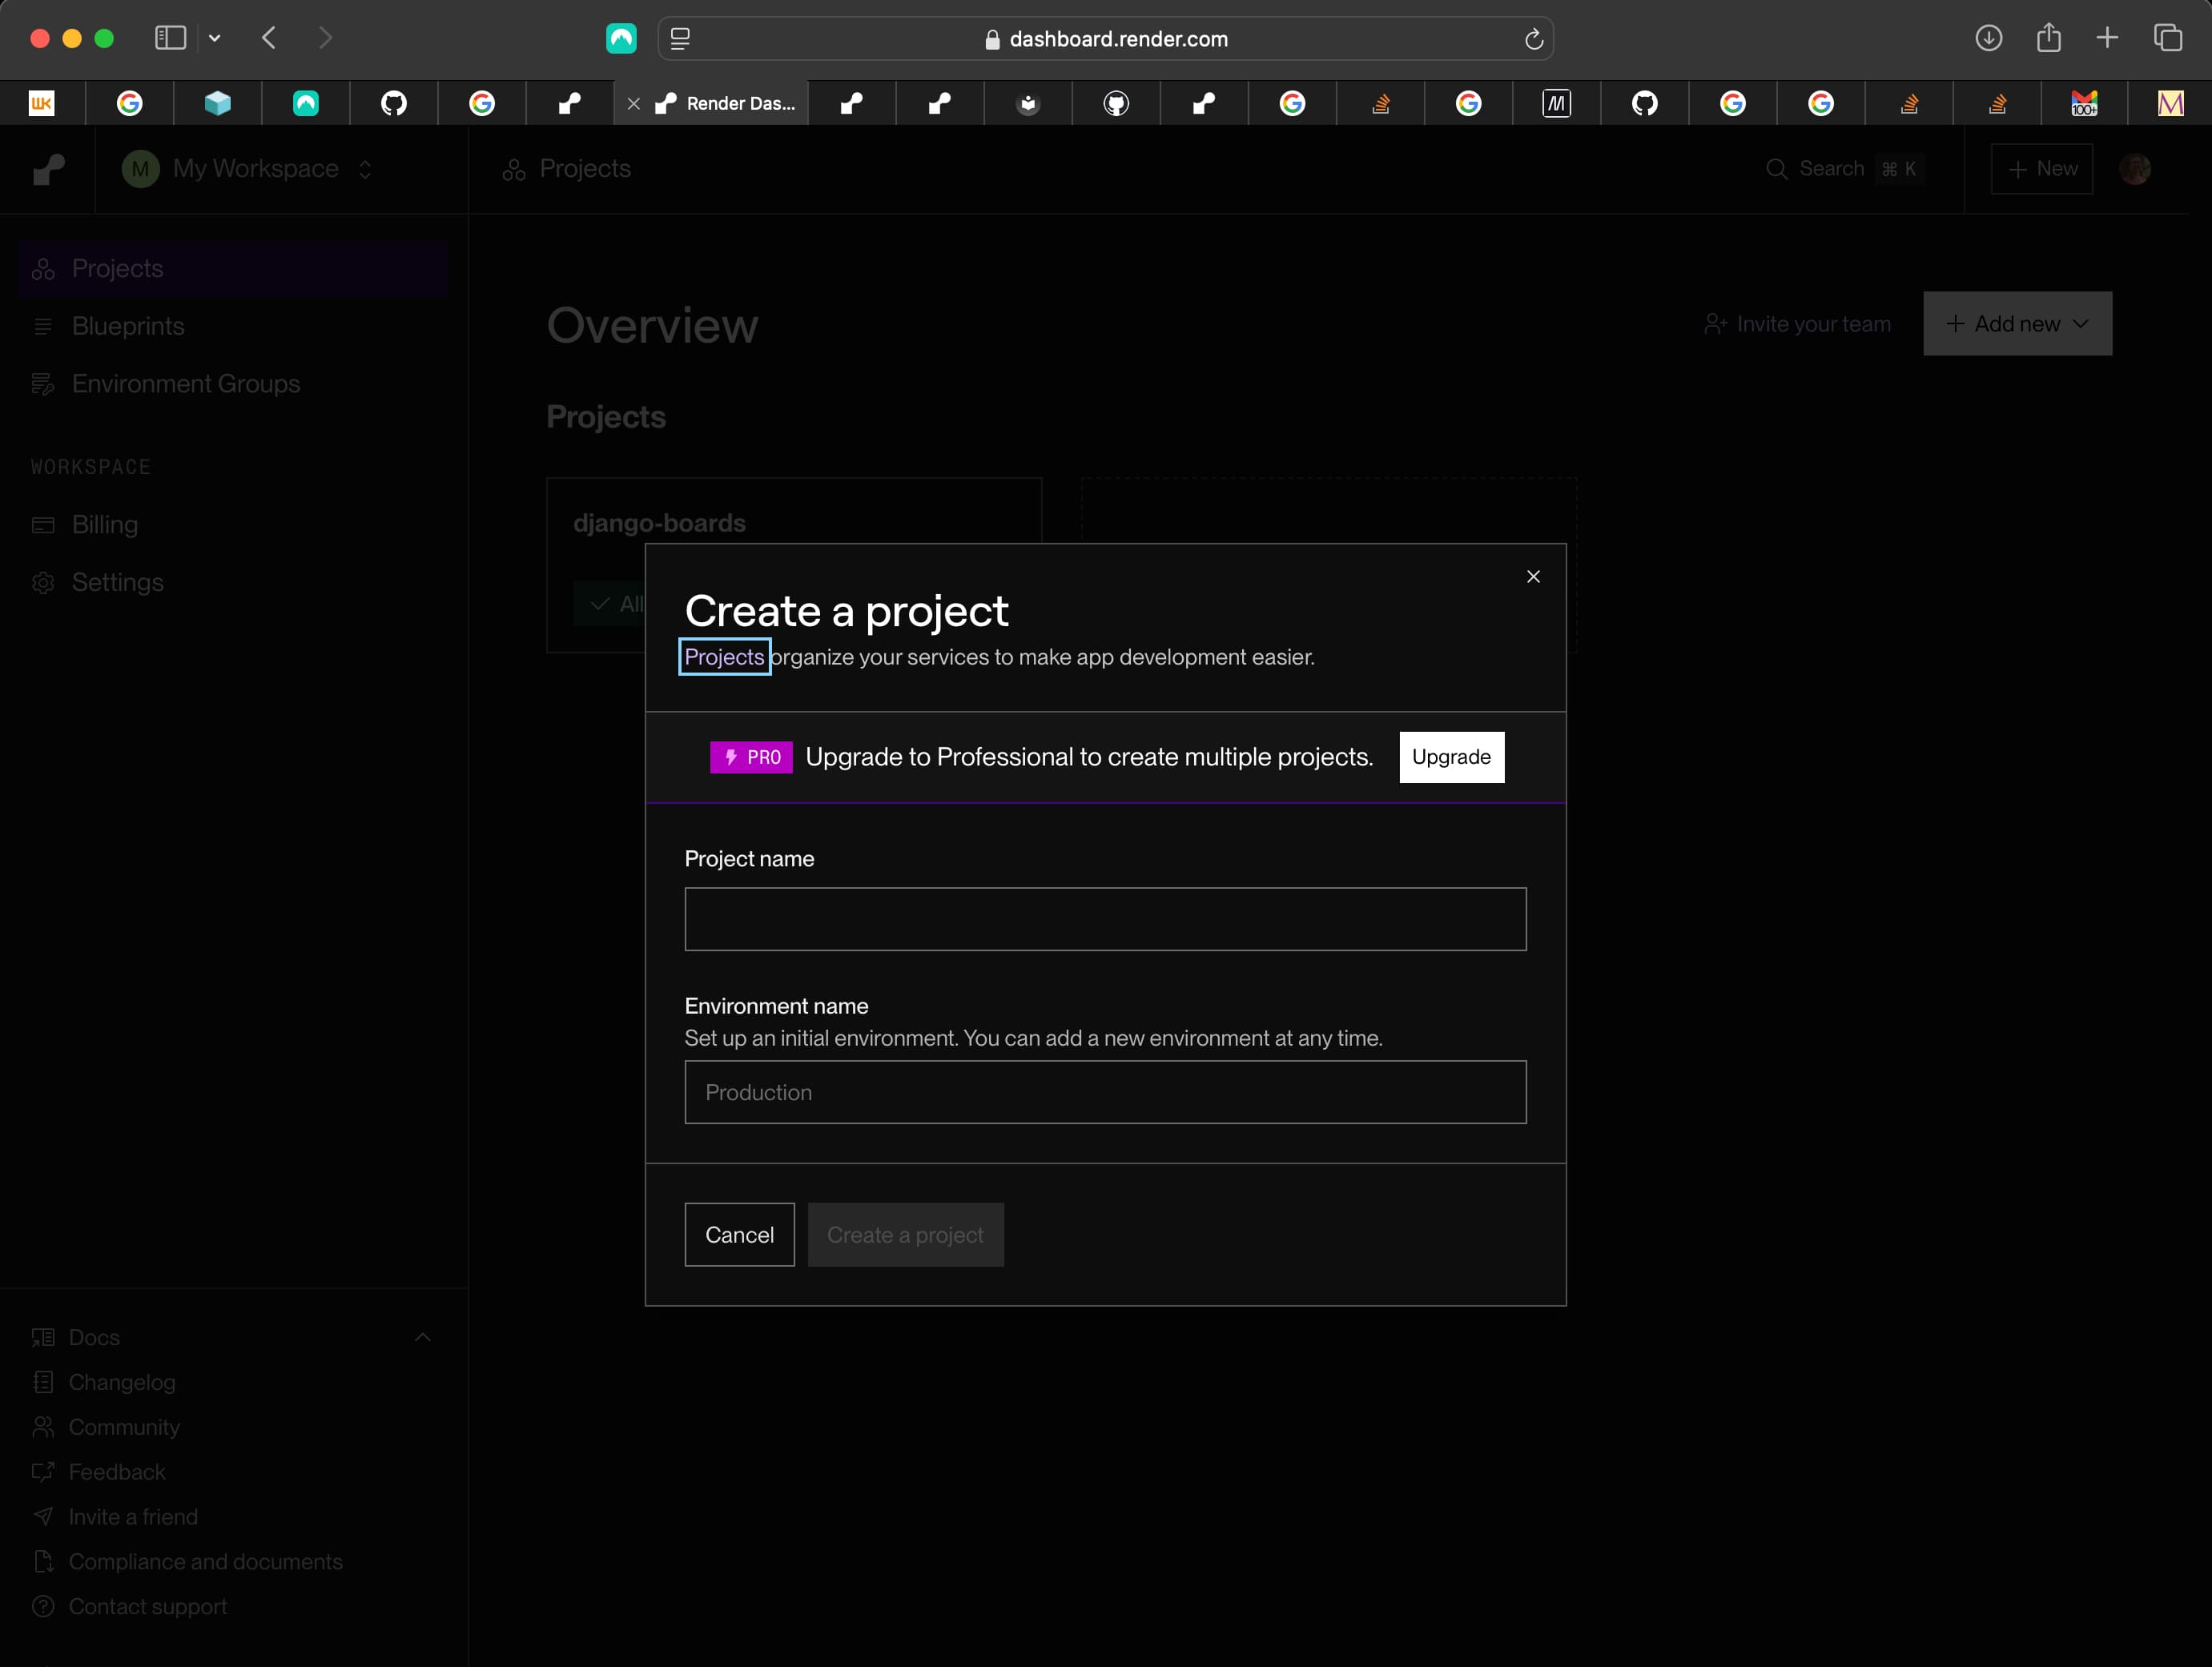2212x1667 pixels.
Task: Click the Settings gear icon
Action: pos(43,582)
